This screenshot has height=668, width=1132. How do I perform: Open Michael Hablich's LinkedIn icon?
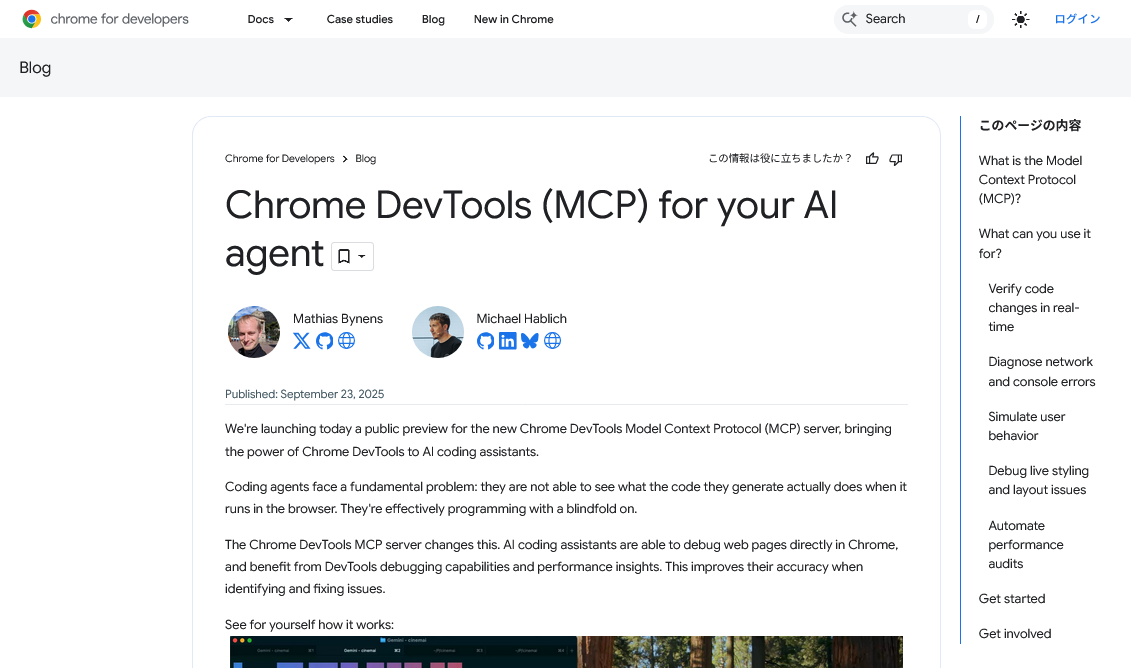coord(508,341)
